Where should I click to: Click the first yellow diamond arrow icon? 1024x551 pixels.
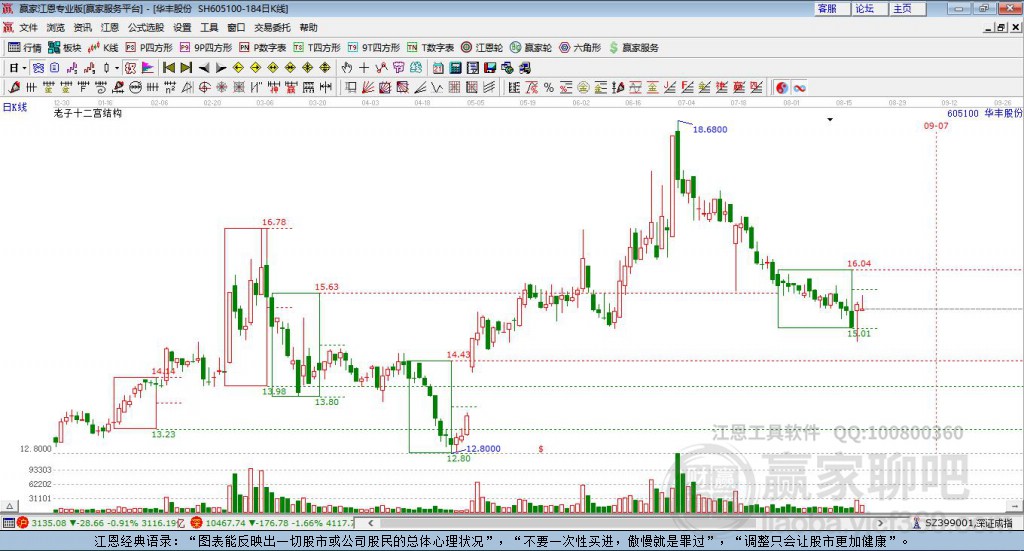[238, 68]
